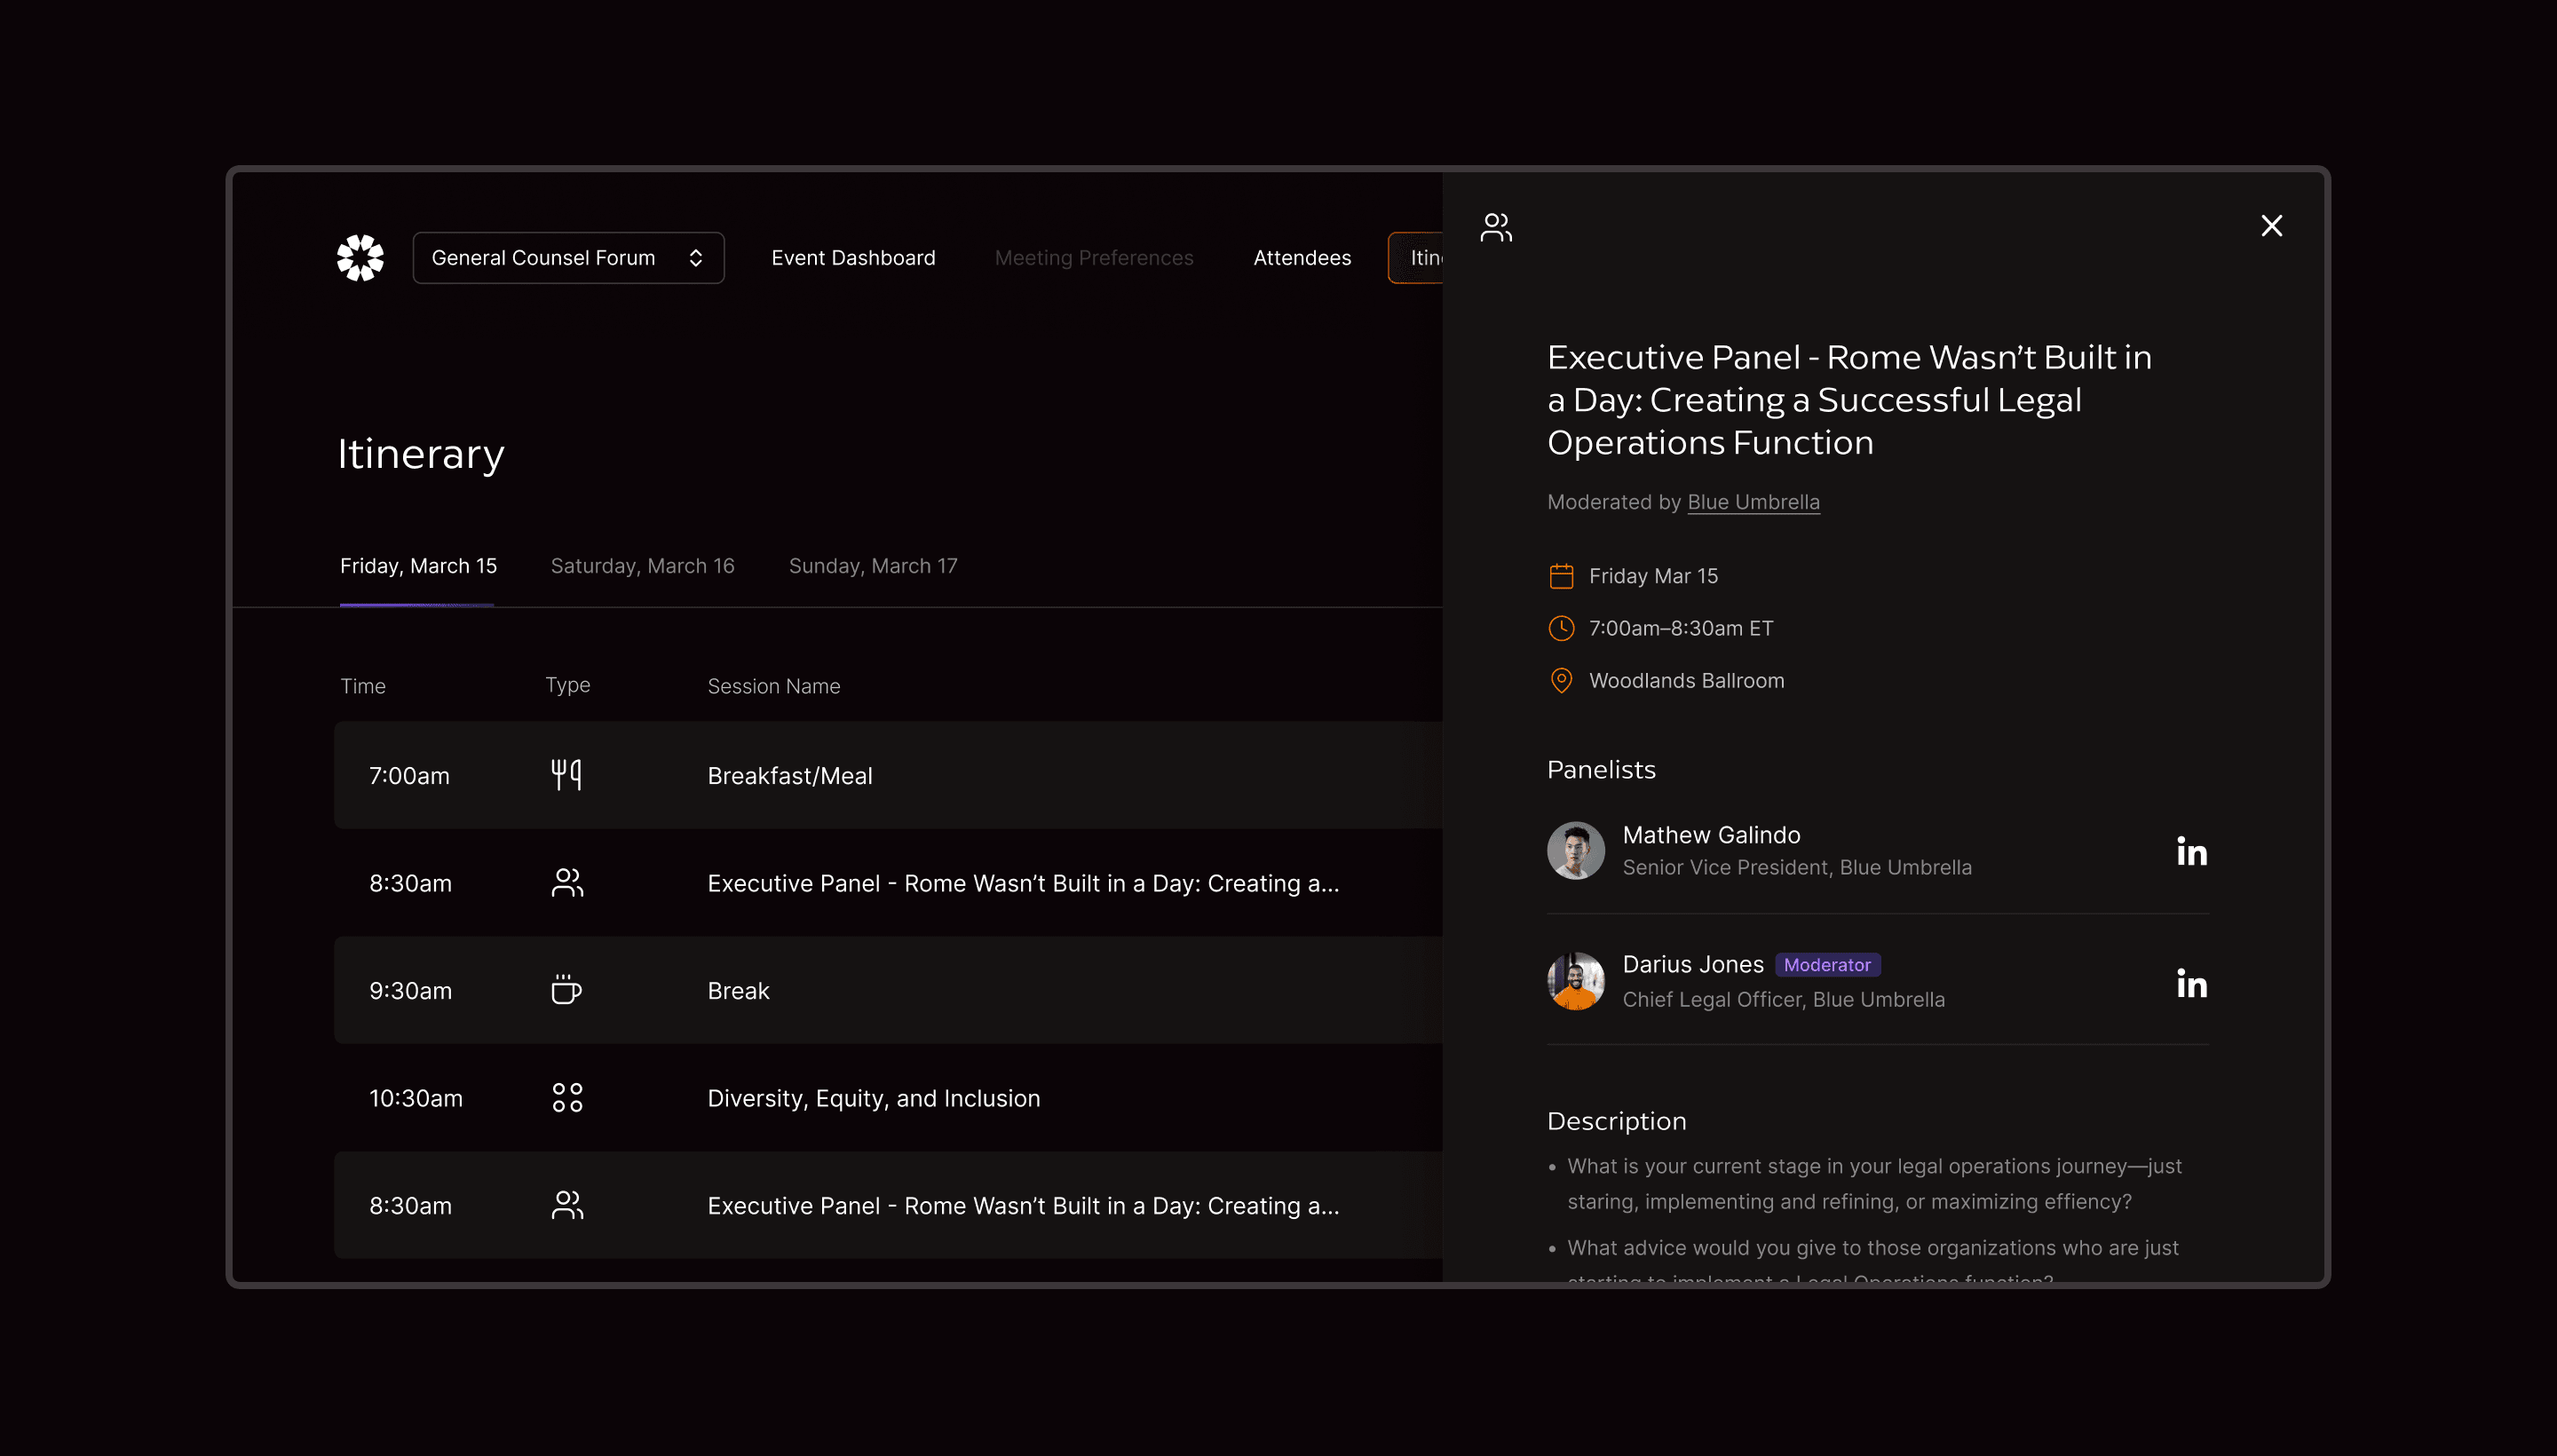Click the coffee cup Break icon
The height and width of the screenshot is (1456, 2557).
[x=566, y=990]
